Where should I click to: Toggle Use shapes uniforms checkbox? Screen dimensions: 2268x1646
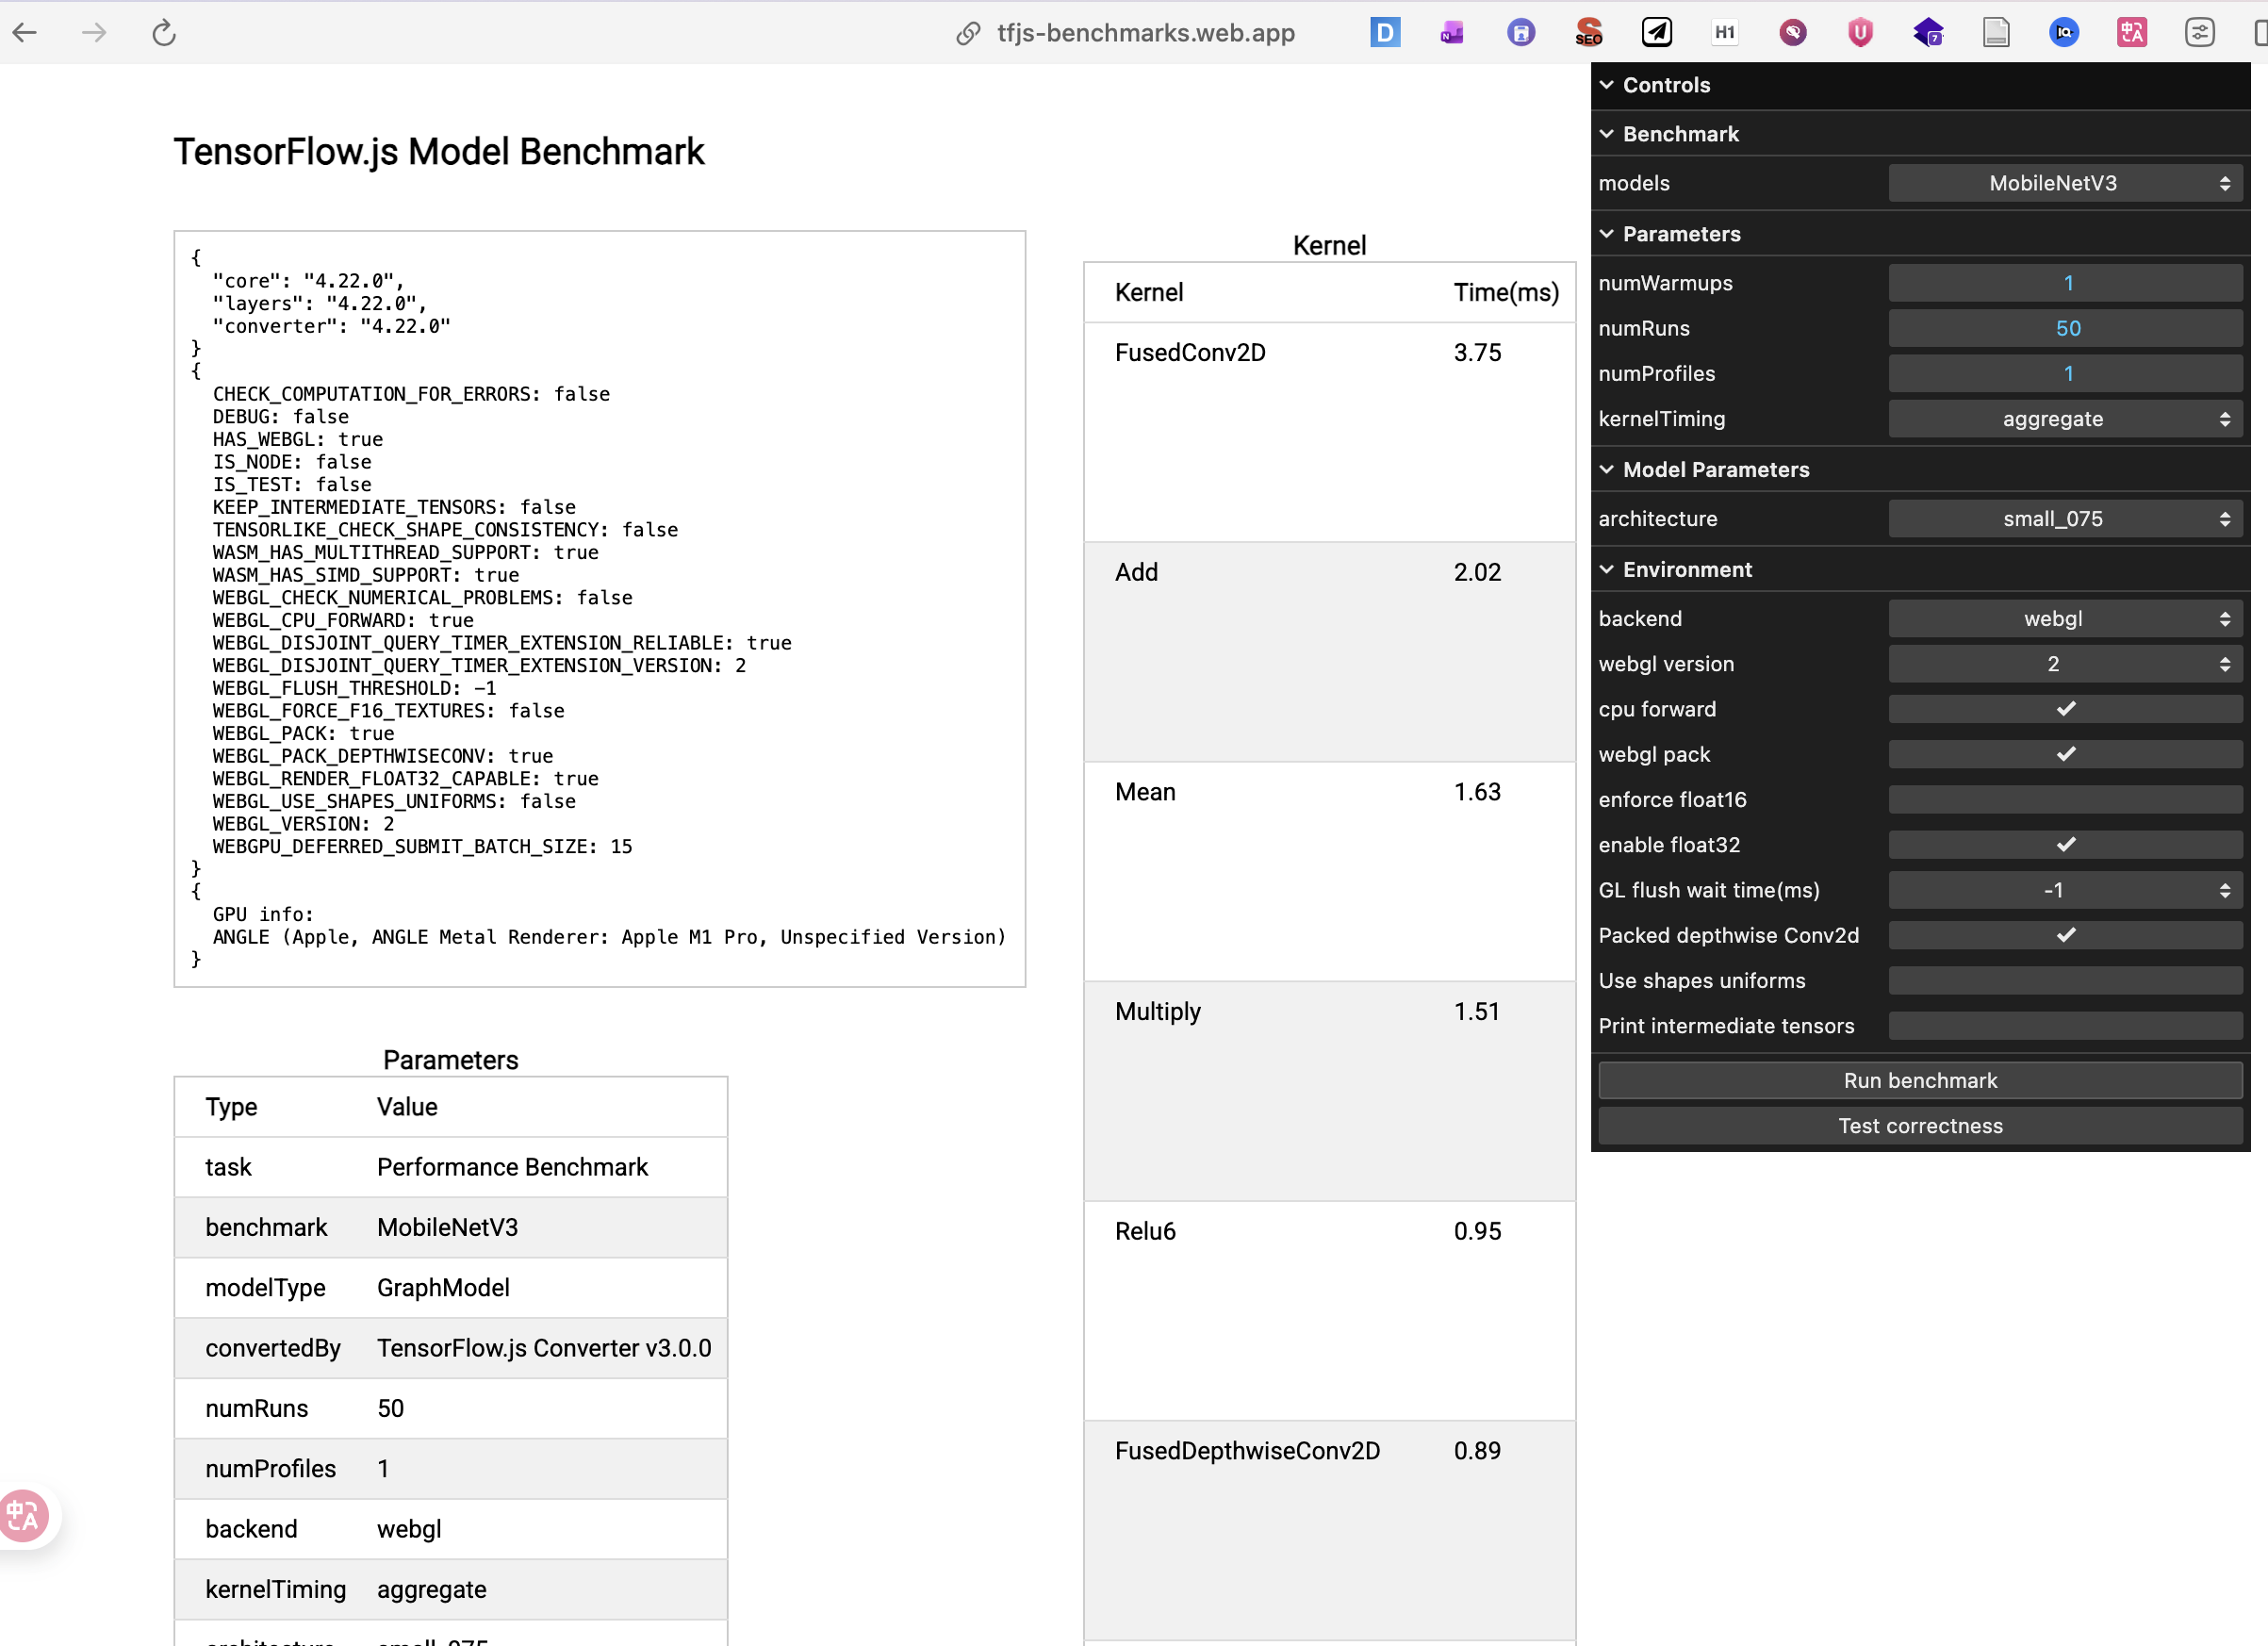click(2065, 981)
